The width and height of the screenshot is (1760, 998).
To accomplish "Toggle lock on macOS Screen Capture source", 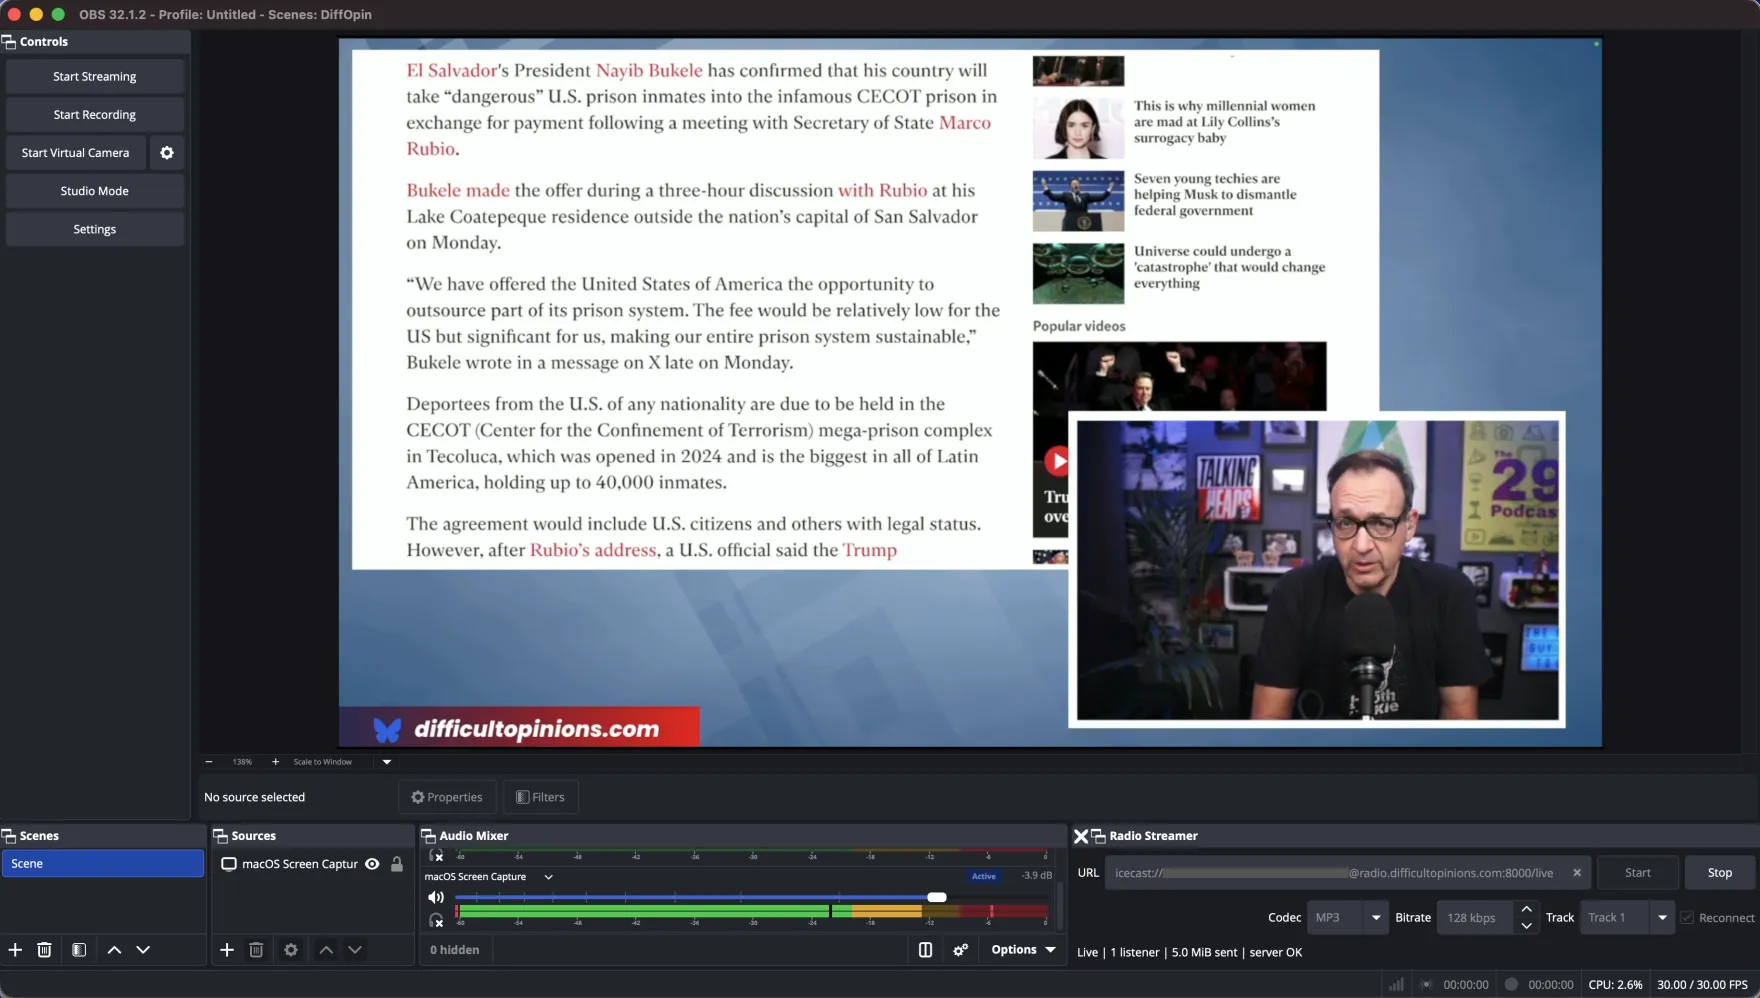I will pyautogui.click(x=397, y=864).
